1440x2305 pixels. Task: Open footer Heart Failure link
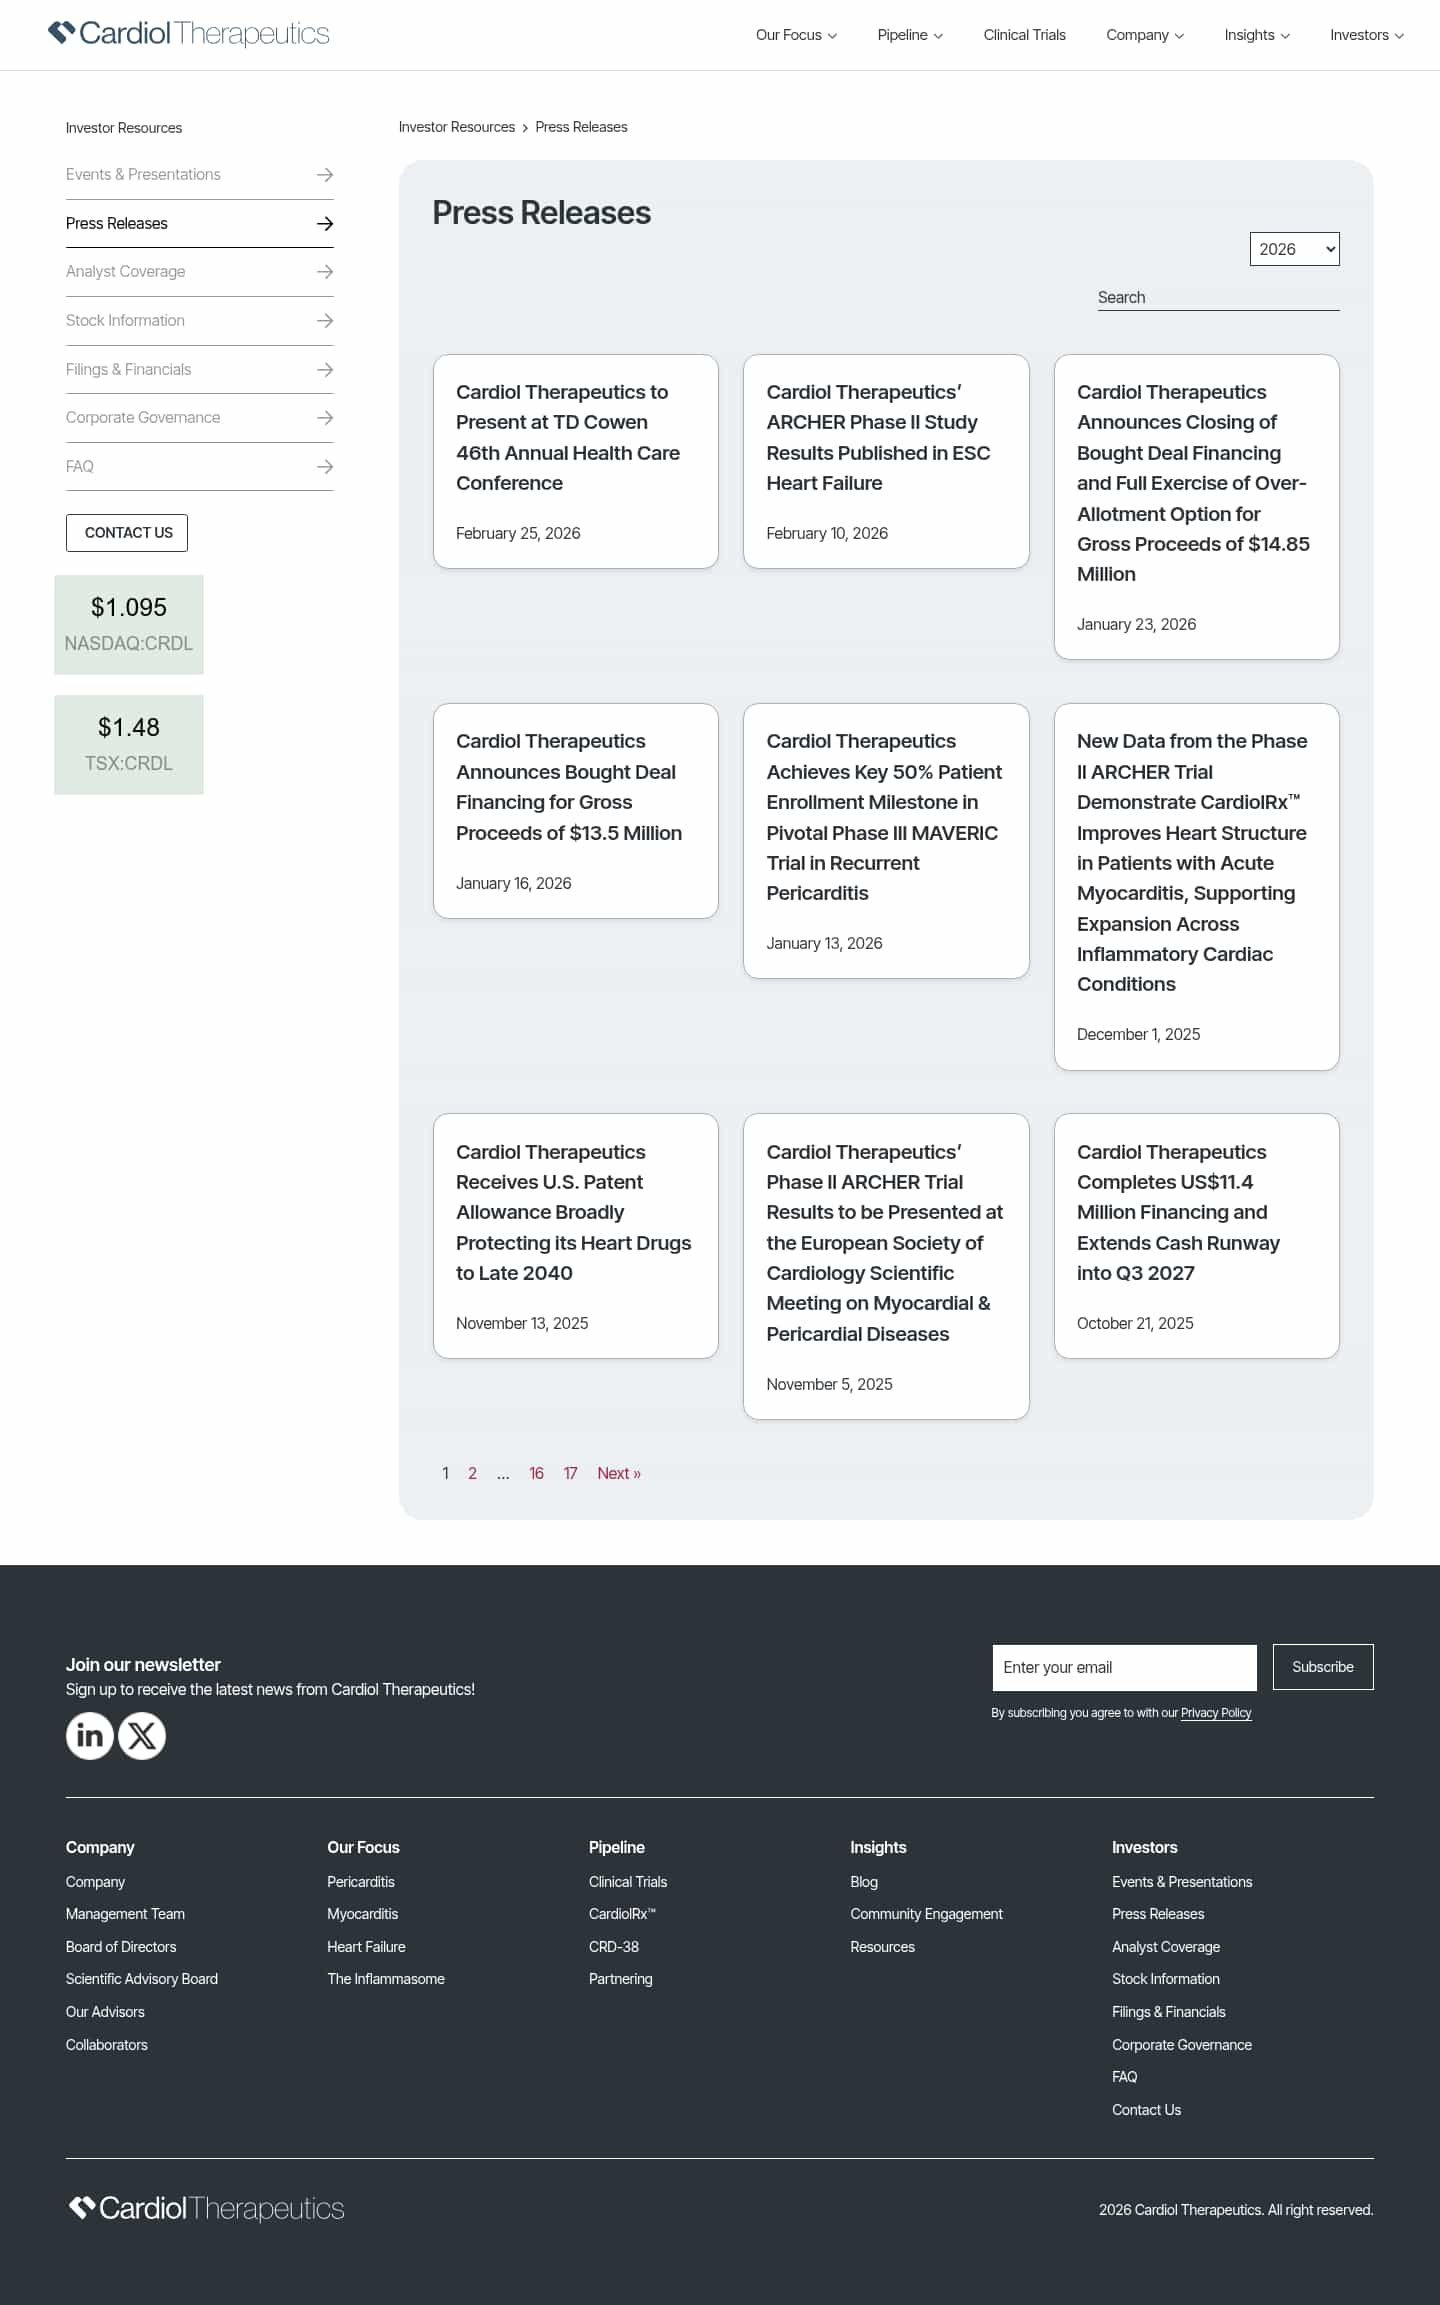366,1947
